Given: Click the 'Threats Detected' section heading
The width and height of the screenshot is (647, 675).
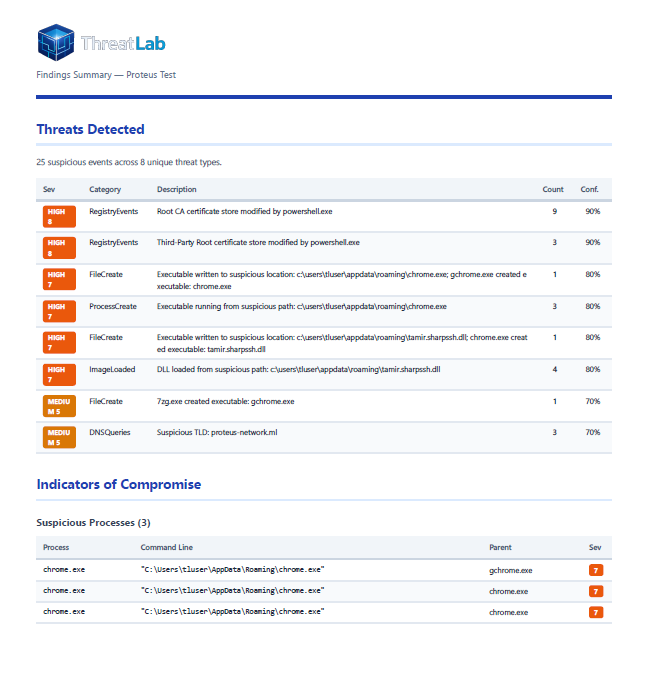Looking at the screenshot, I should tap(90, 129).
